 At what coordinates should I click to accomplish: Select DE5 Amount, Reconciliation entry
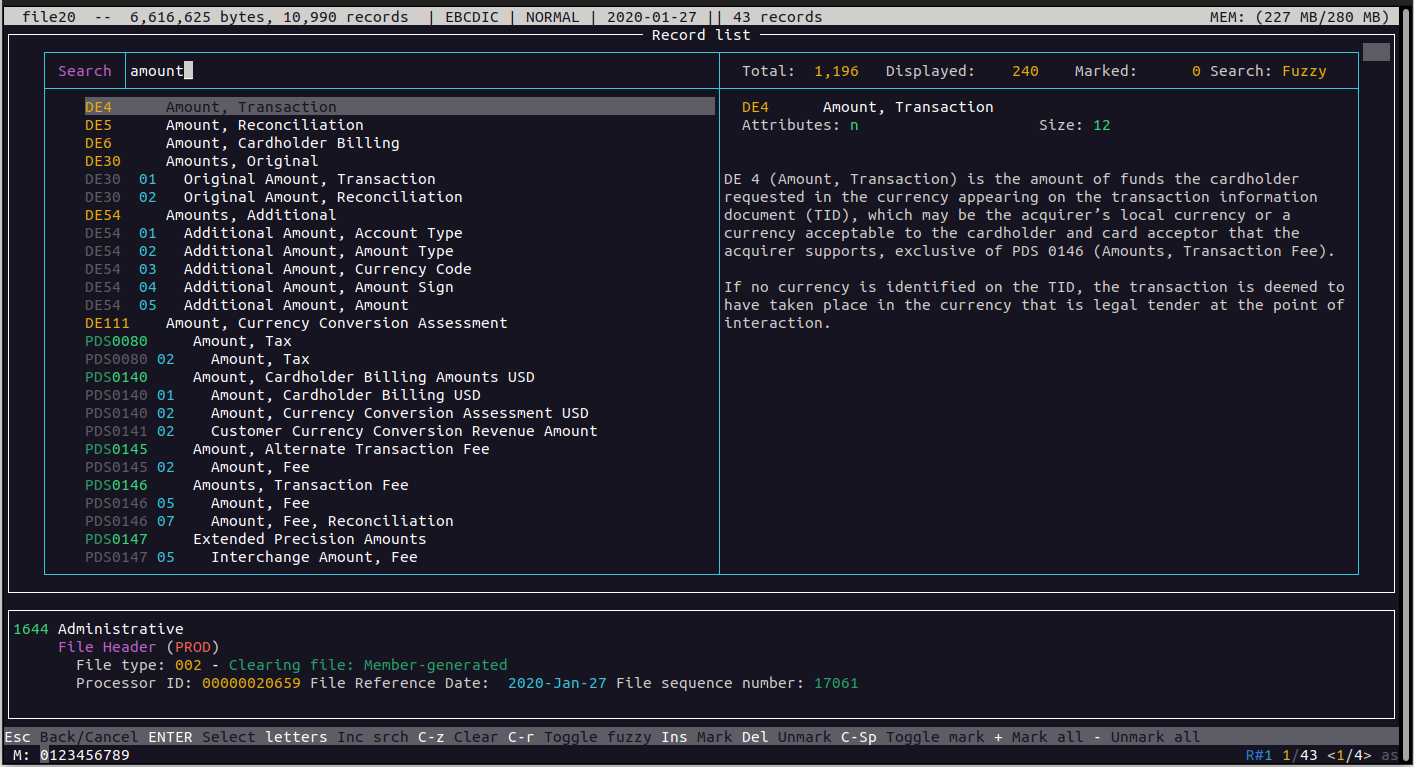(x=264, y=125)
